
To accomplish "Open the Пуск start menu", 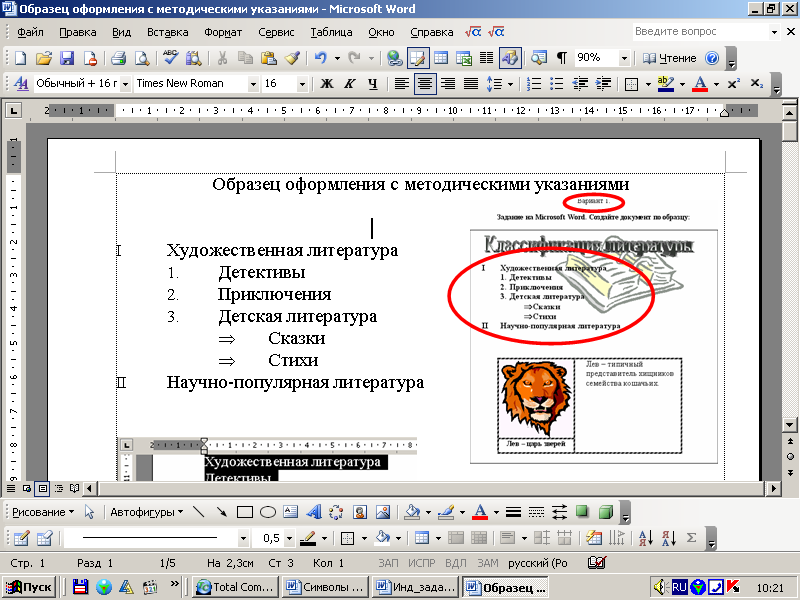I will 30,587.
